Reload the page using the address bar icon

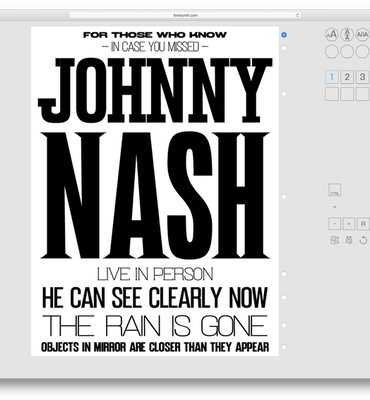point(297,15)
